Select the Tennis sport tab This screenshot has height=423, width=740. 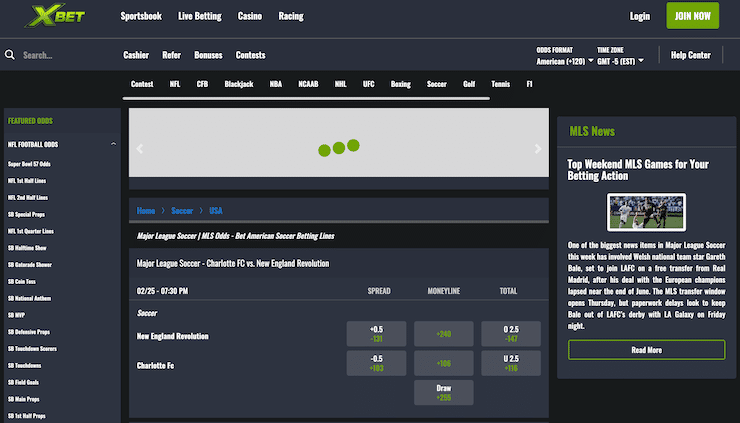tap(500, 84)
